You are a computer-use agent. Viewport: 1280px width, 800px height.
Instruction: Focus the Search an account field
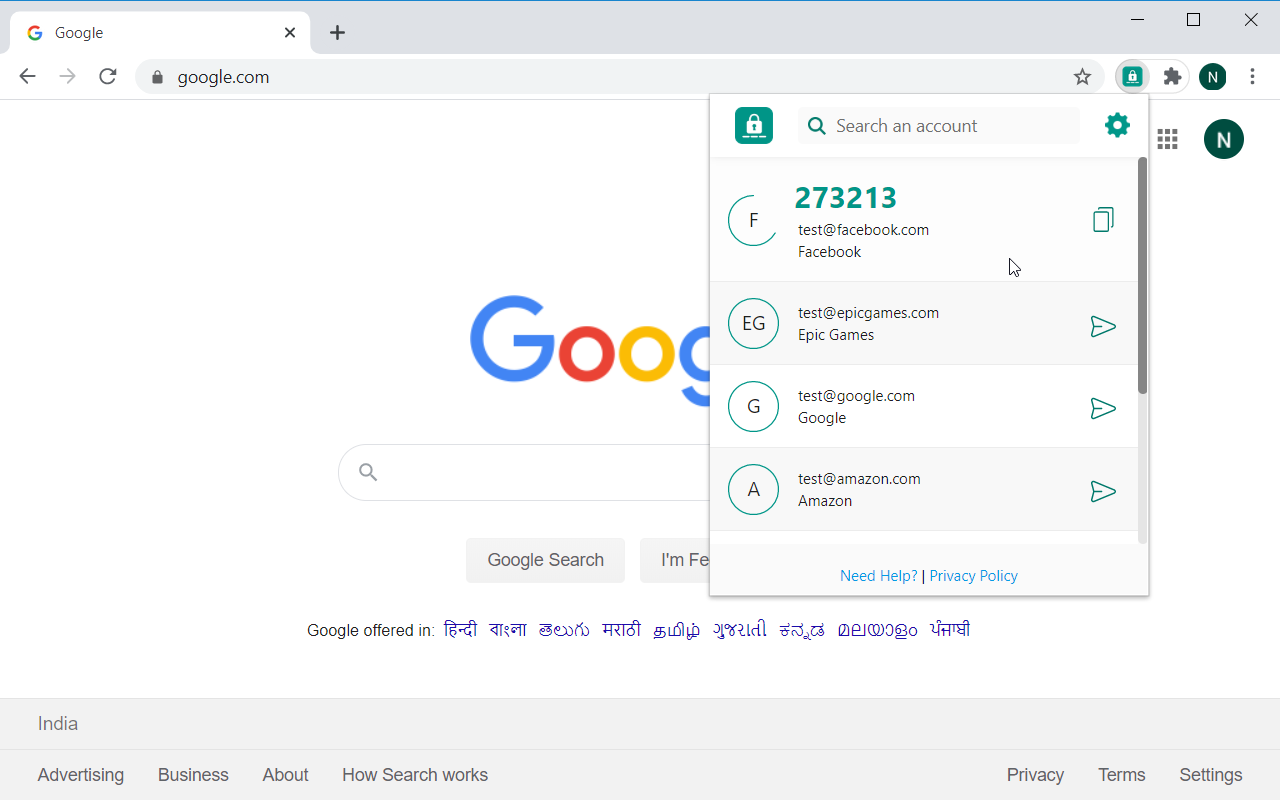pos(938,125)
